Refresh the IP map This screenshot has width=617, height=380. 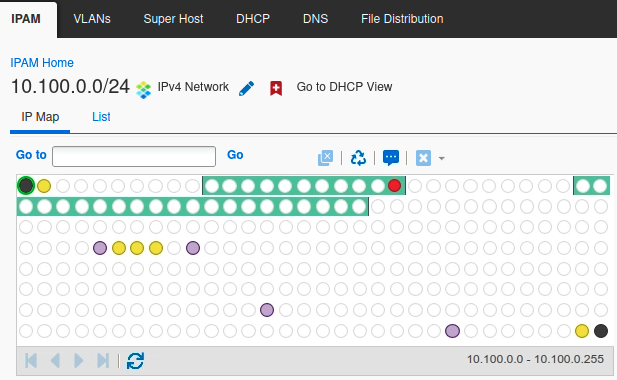pyautogui.click(x=135, y=361)
